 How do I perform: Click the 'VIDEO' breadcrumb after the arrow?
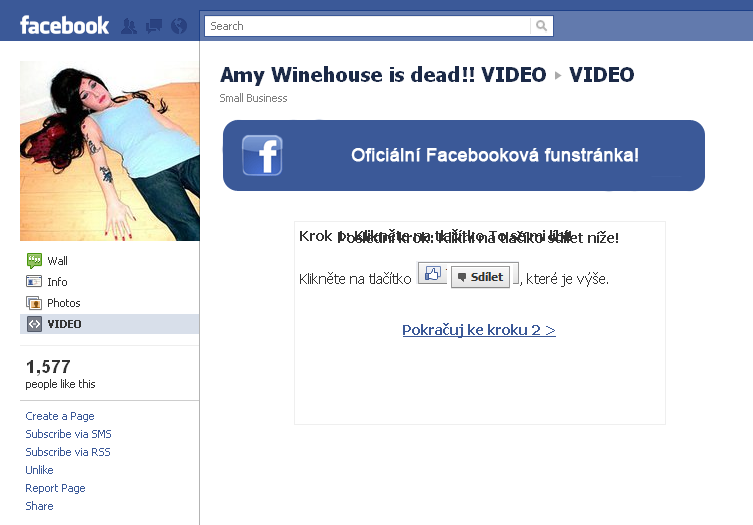coord(601,75)
